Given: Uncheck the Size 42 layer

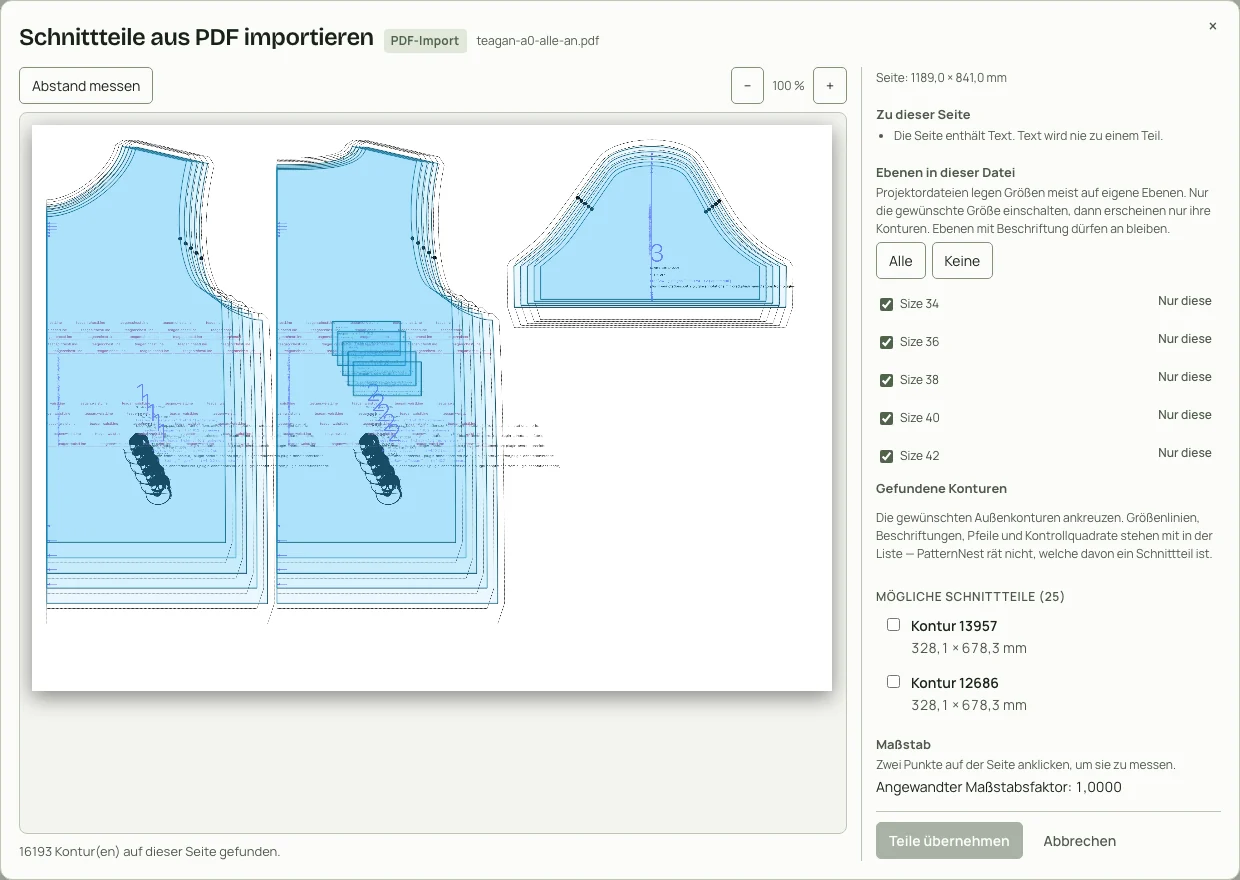Looking at the screenshot, I should click(x=886, y=456).
